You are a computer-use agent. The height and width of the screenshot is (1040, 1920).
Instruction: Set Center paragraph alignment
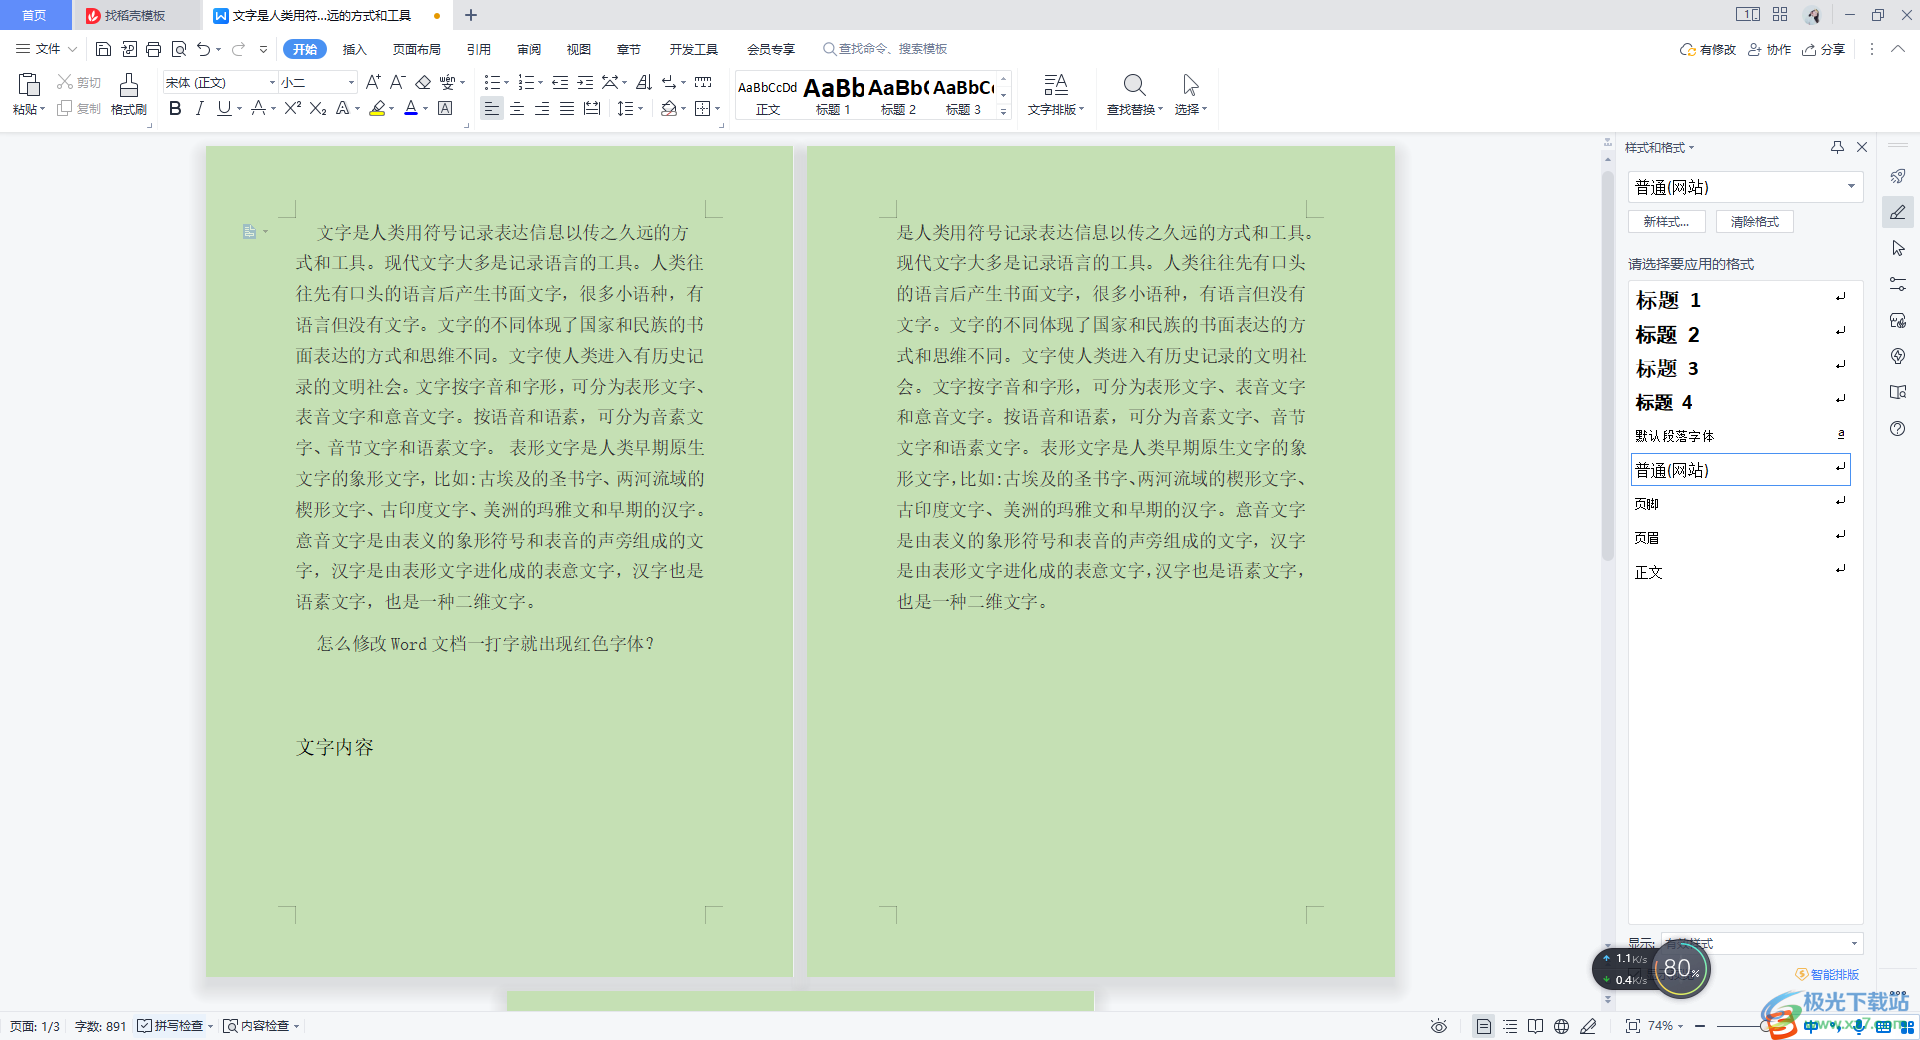tap(517, 108)
